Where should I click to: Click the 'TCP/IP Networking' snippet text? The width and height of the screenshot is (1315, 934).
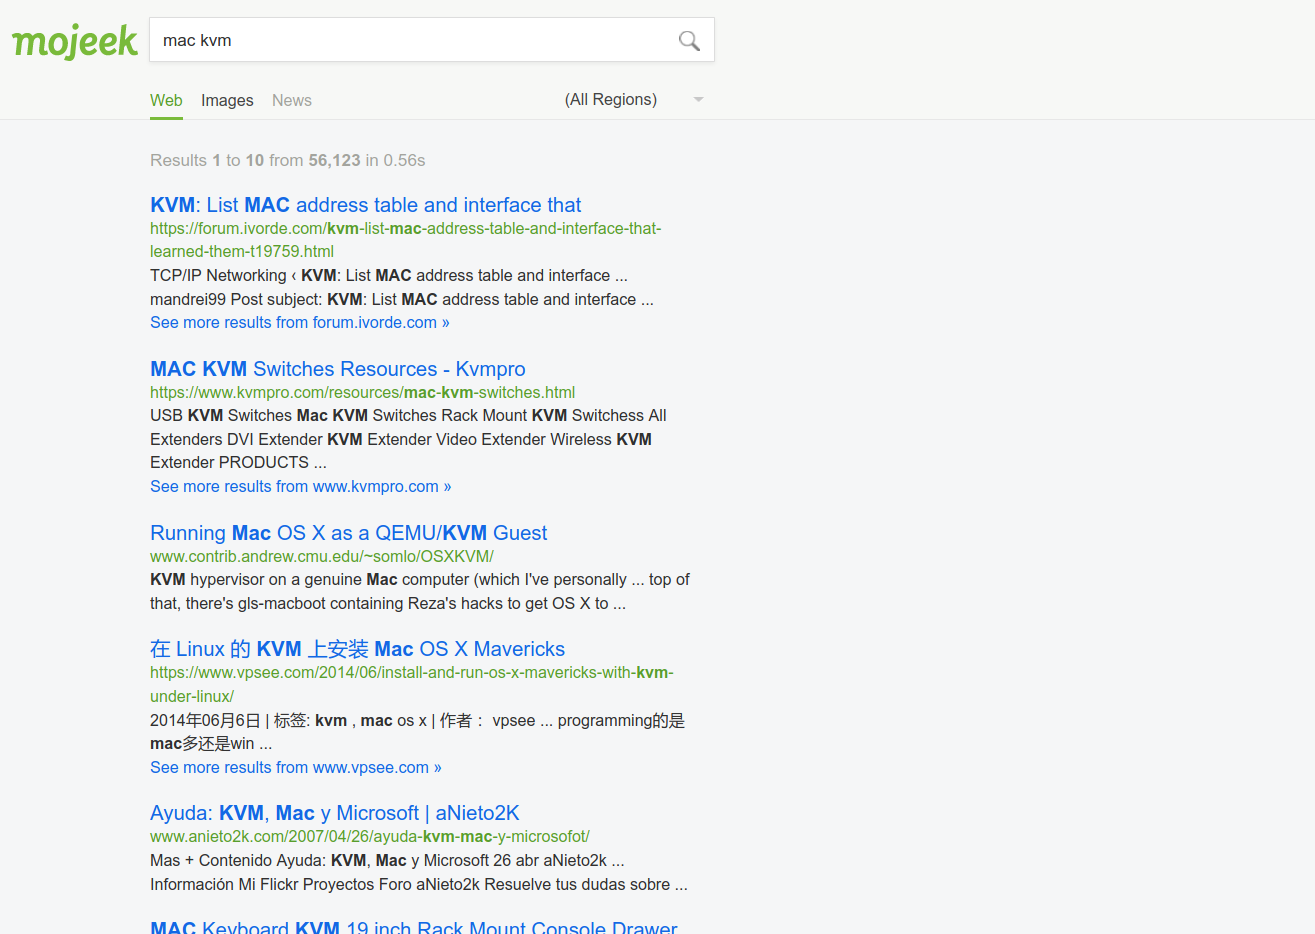pyautogui.click(x=402, y=287)
